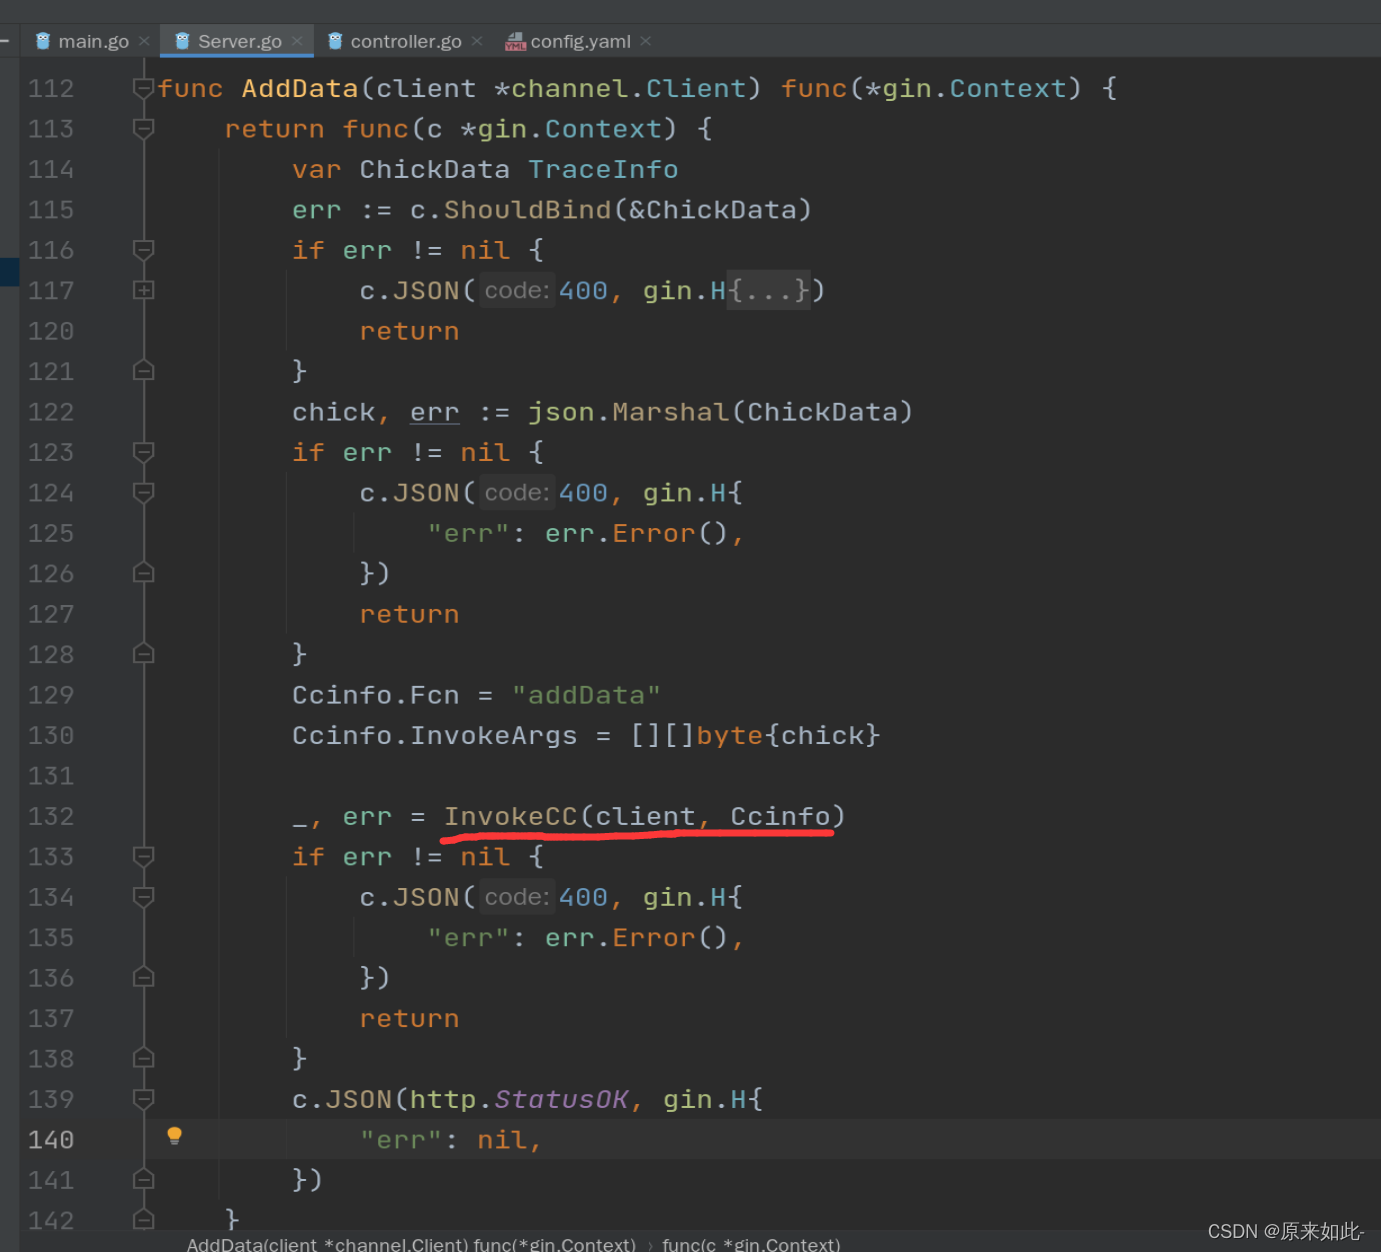Switch to the main.go tab
Image resolution: width=1381 pixels, height=1252 pixels.
coord(82,41)
